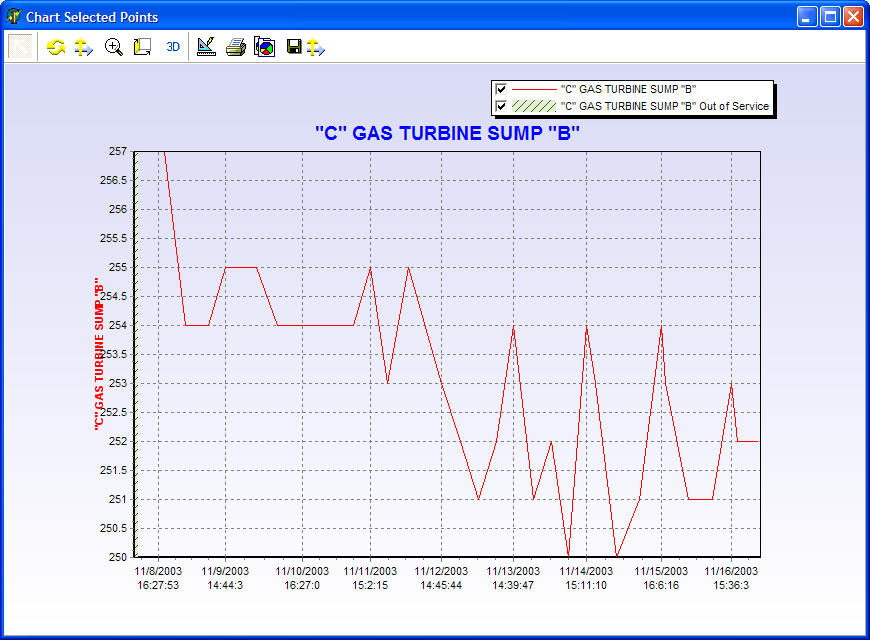This screenshot has width=870, height=640.
Task: Click the yellow page icon left of 3D
Action: (x=142, y=47)
